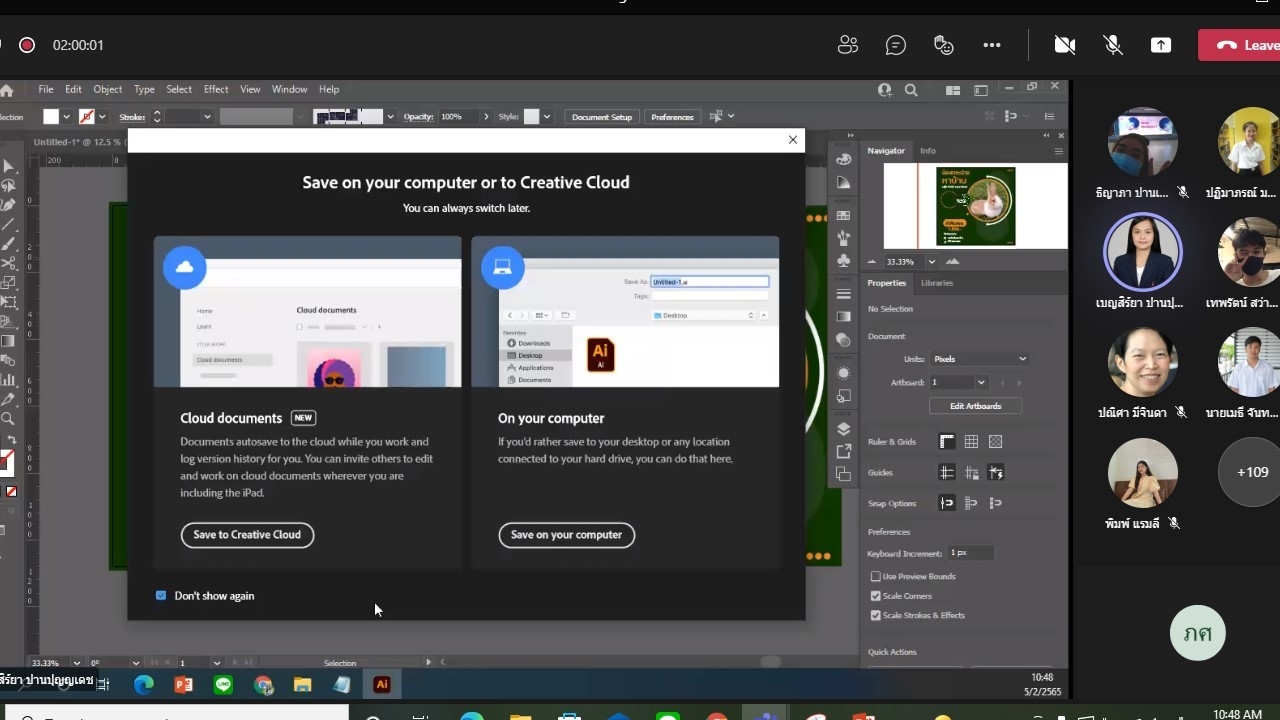The width and height of the screenshot is (1280, 720).
Task: Select the Line Segment tool
Action: [x=9, y=224]
